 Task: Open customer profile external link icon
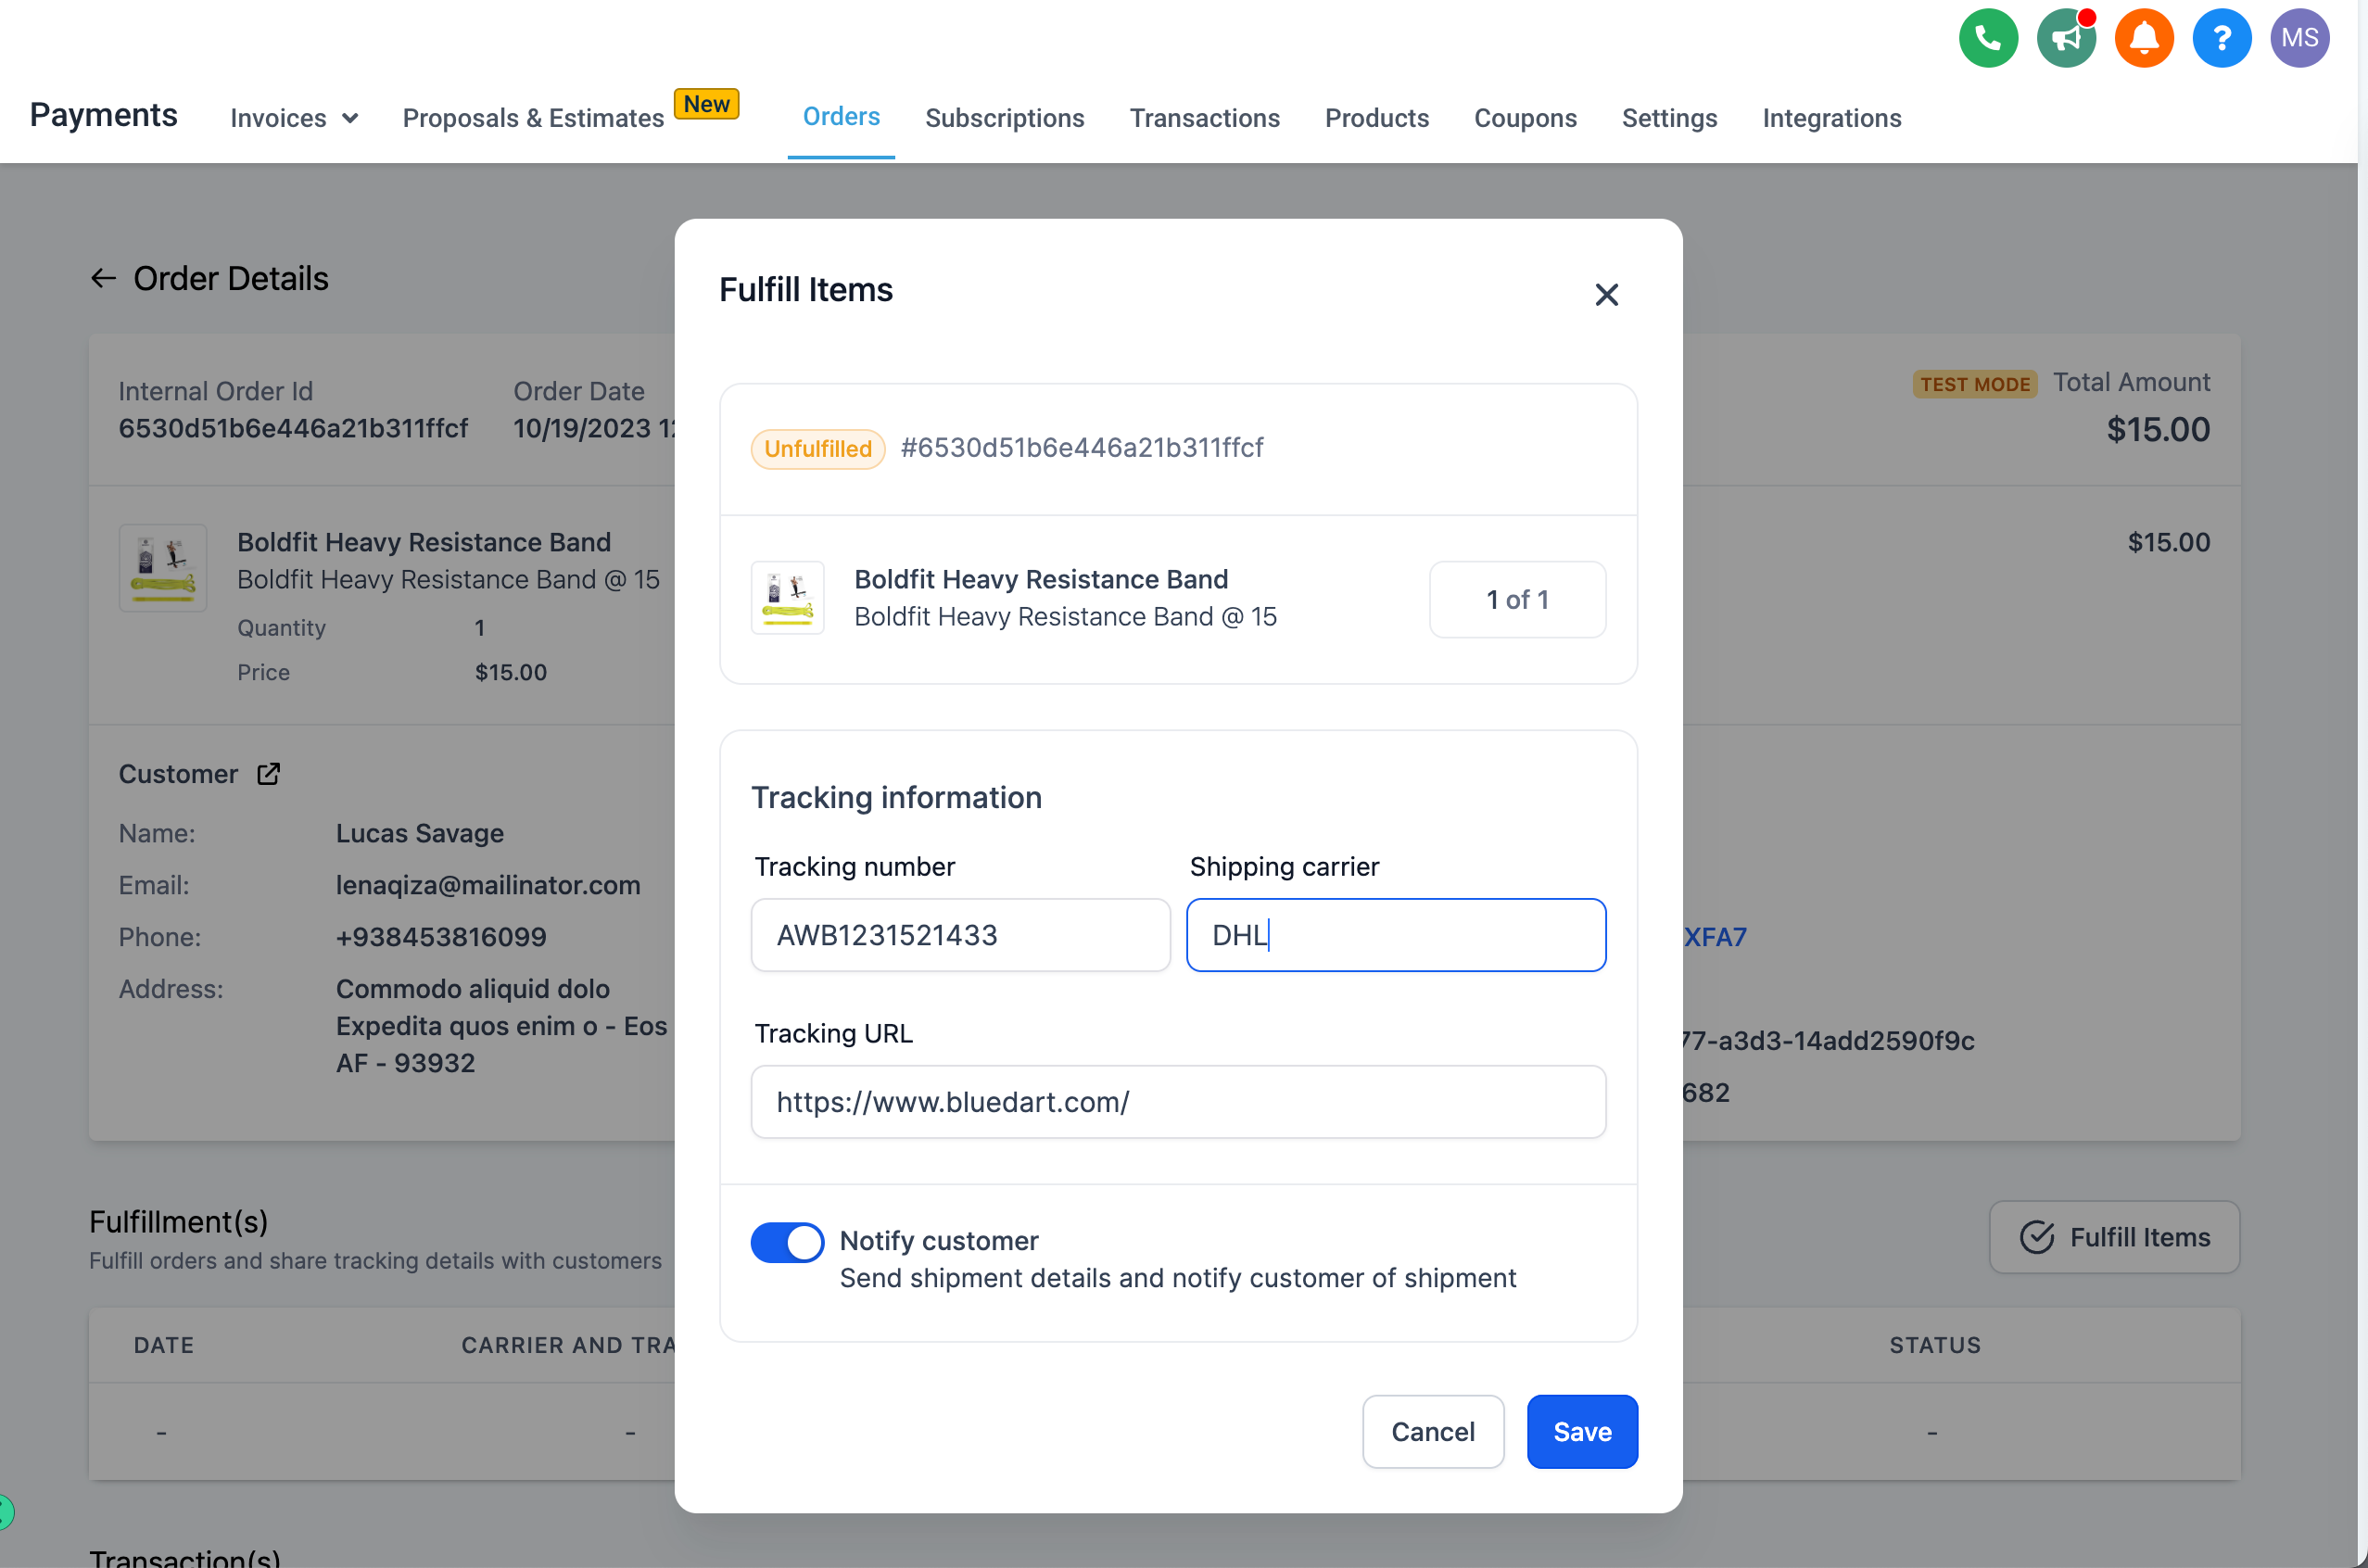(268, 774)
